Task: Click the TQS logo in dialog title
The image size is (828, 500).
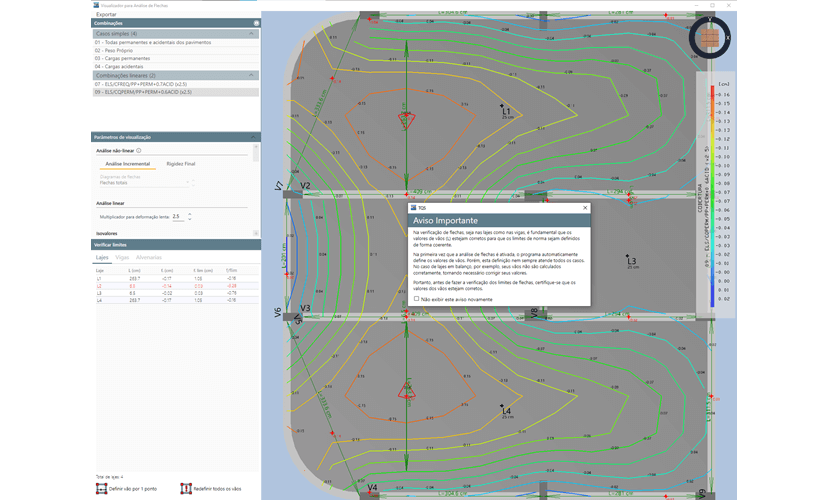Action: [x=413, y=207]
